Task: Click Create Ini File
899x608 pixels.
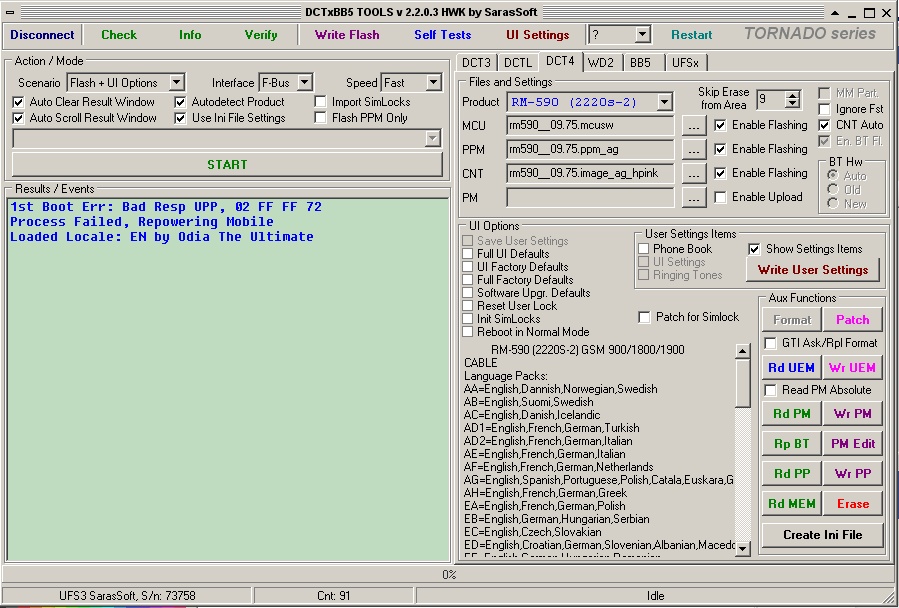Action: coord(823,535)
